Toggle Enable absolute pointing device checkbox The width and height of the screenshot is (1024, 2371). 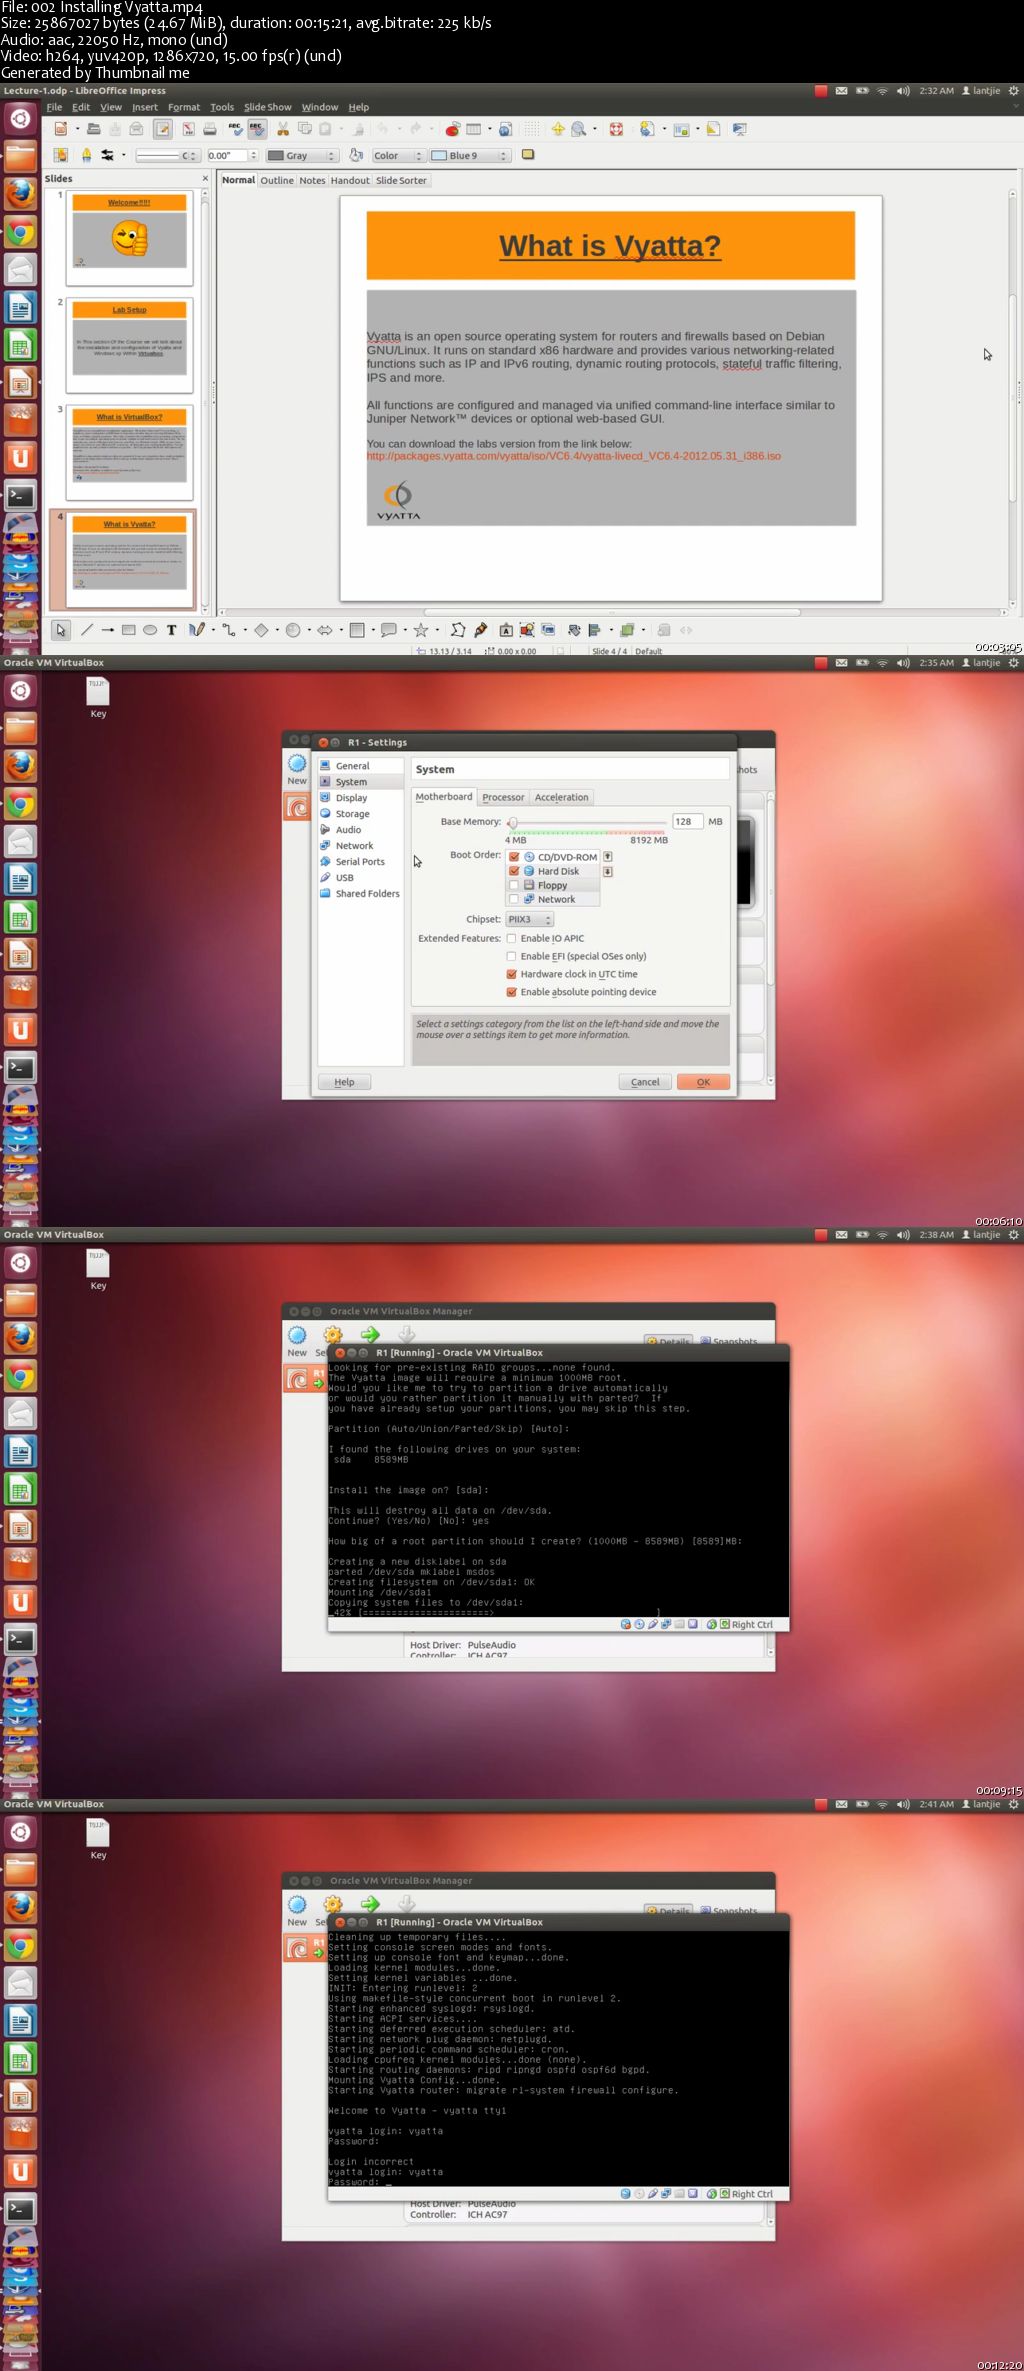512,992
